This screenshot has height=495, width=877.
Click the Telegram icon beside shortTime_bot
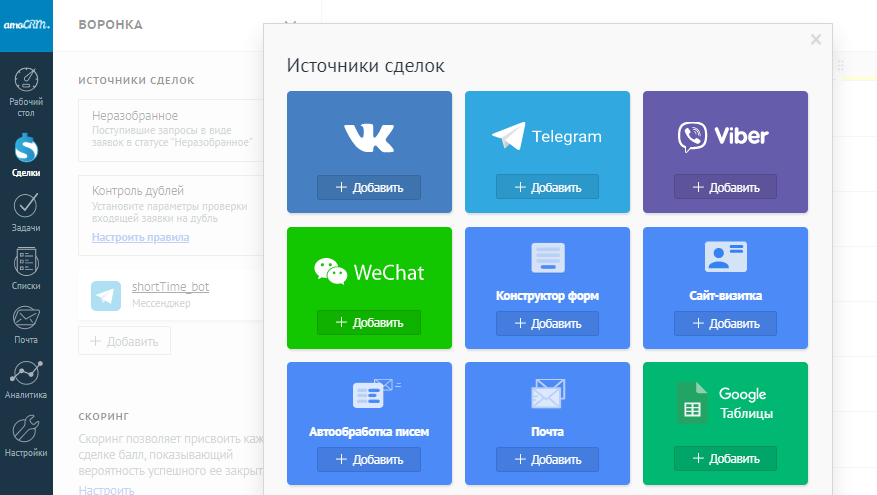point(106,296)
